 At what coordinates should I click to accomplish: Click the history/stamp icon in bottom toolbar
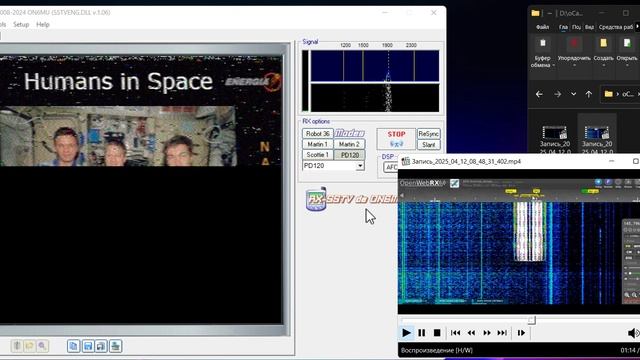click(116, 346)
